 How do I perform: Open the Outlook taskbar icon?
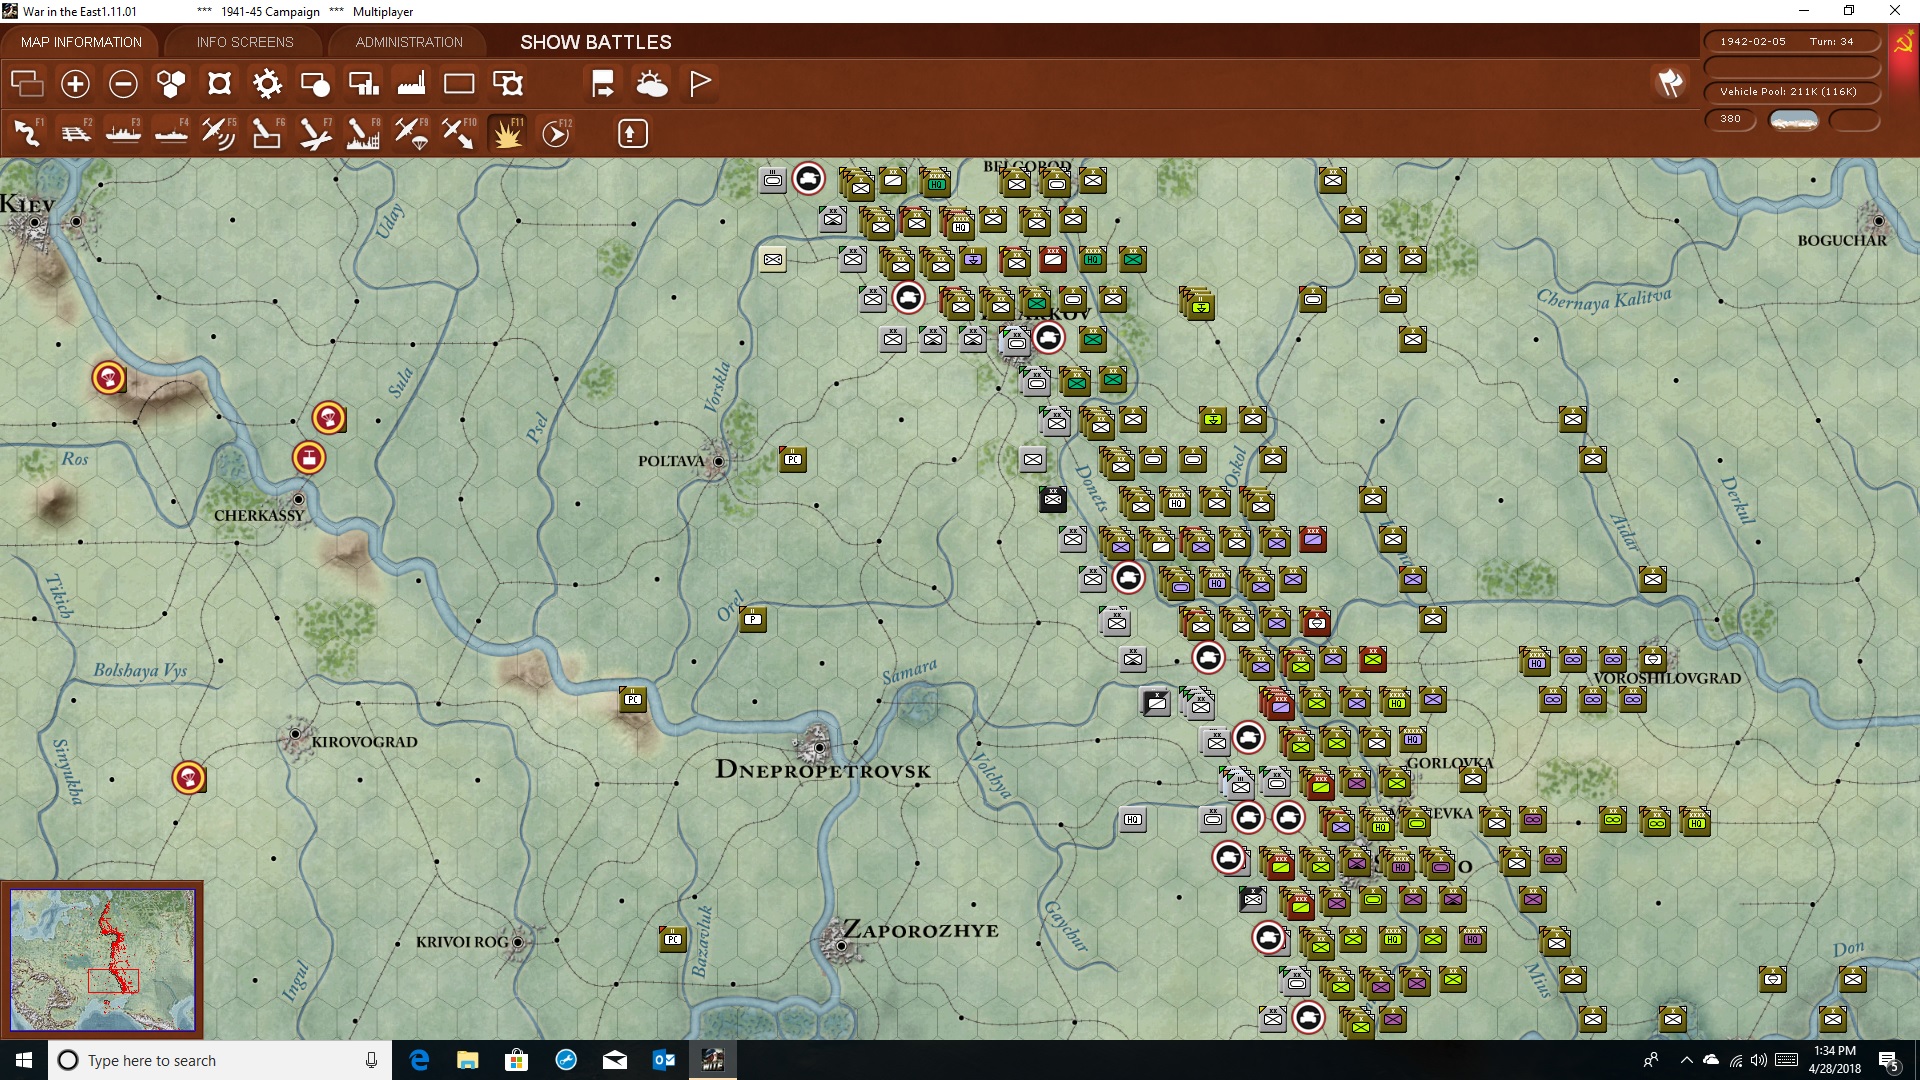(664, 1060)
